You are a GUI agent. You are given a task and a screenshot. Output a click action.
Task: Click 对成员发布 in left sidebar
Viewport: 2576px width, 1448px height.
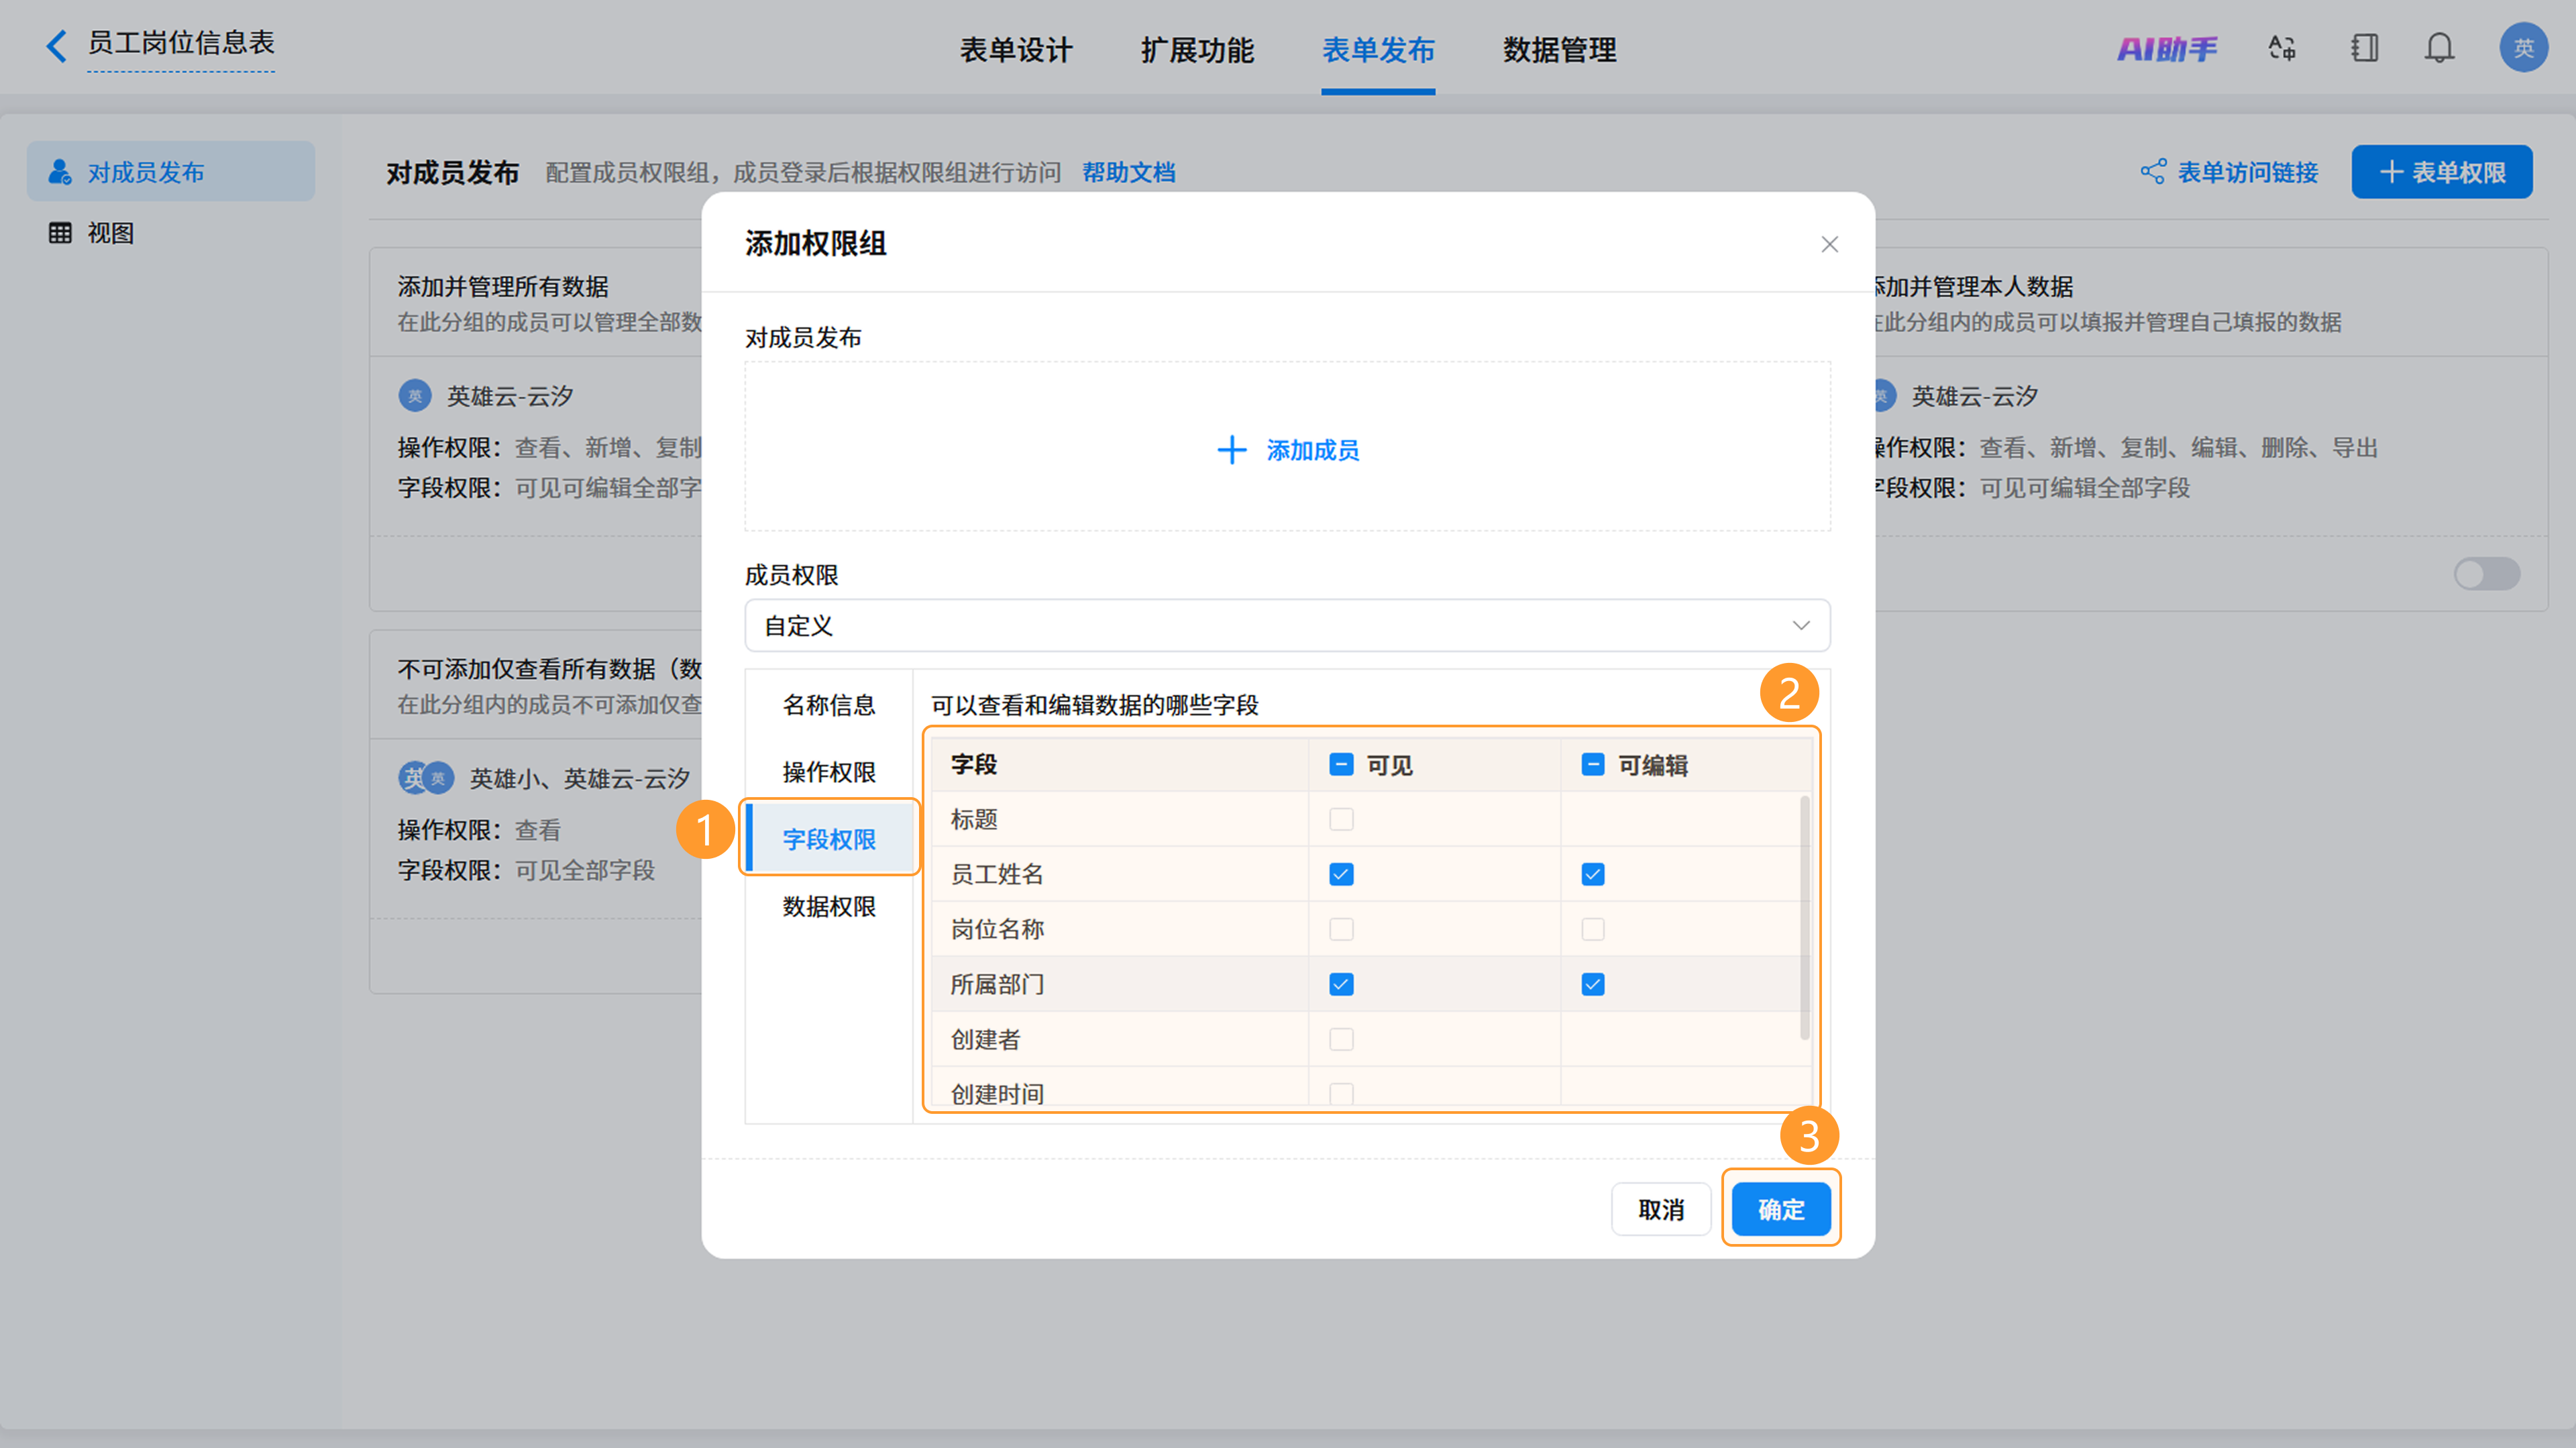pos(171,172)
